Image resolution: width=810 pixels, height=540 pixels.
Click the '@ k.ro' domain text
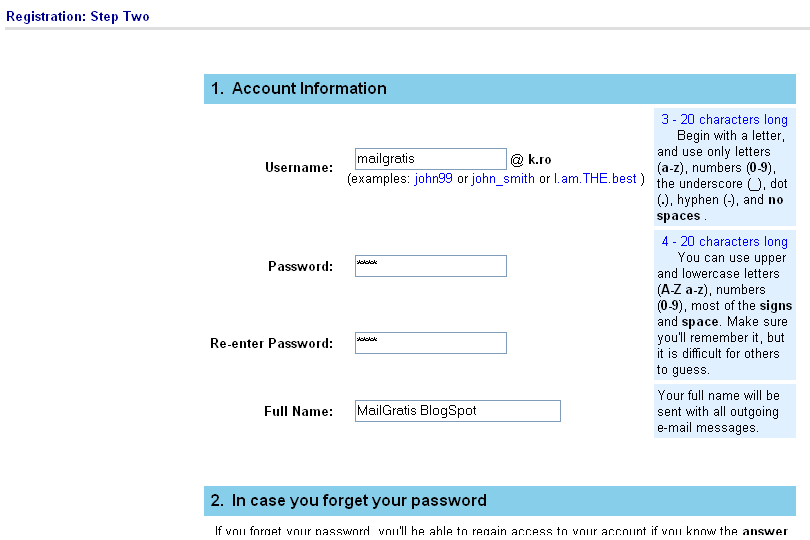531,160
